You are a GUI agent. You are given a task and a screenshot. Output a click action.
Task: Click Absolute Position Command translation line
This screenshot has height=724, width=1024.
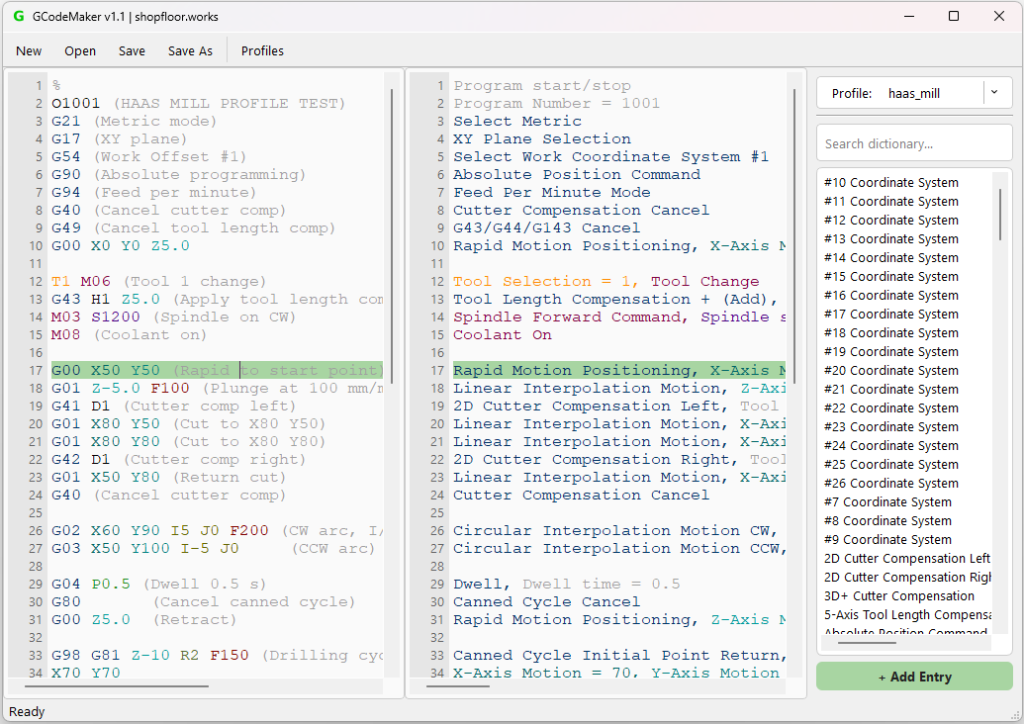pyautogui.click(x=577, y=174)
